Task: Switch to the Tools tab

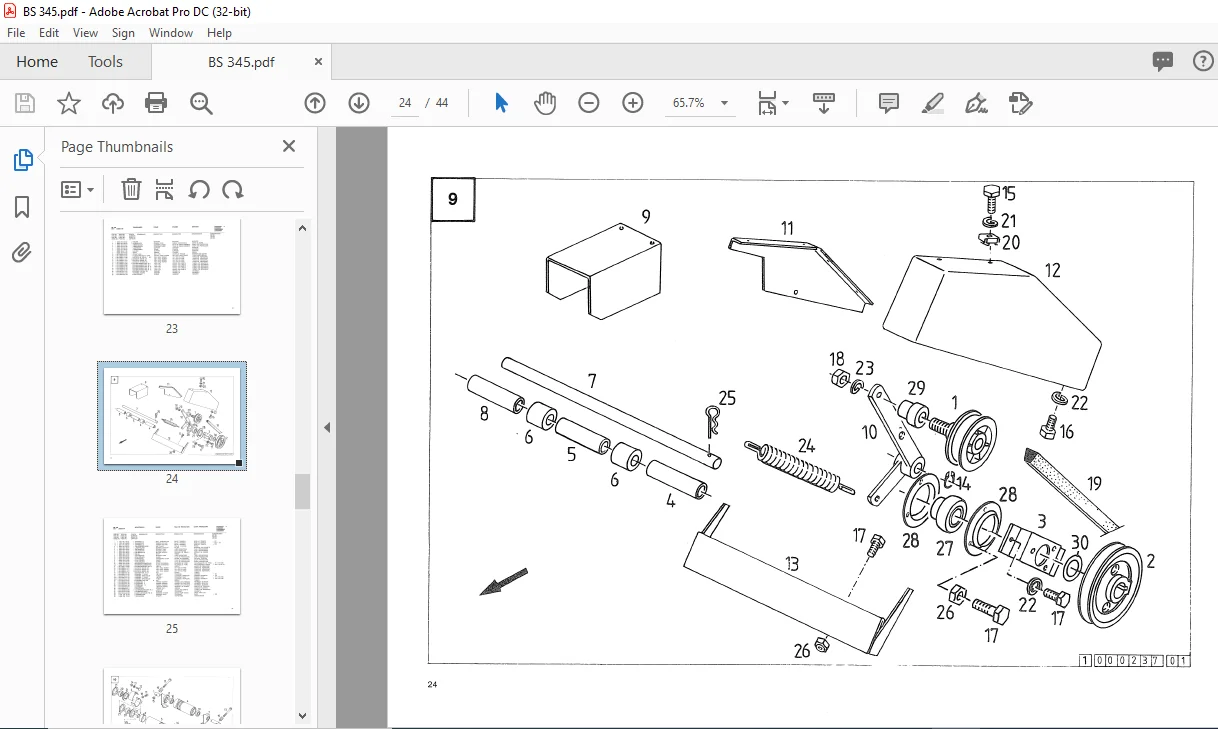Action: (105, 62)
